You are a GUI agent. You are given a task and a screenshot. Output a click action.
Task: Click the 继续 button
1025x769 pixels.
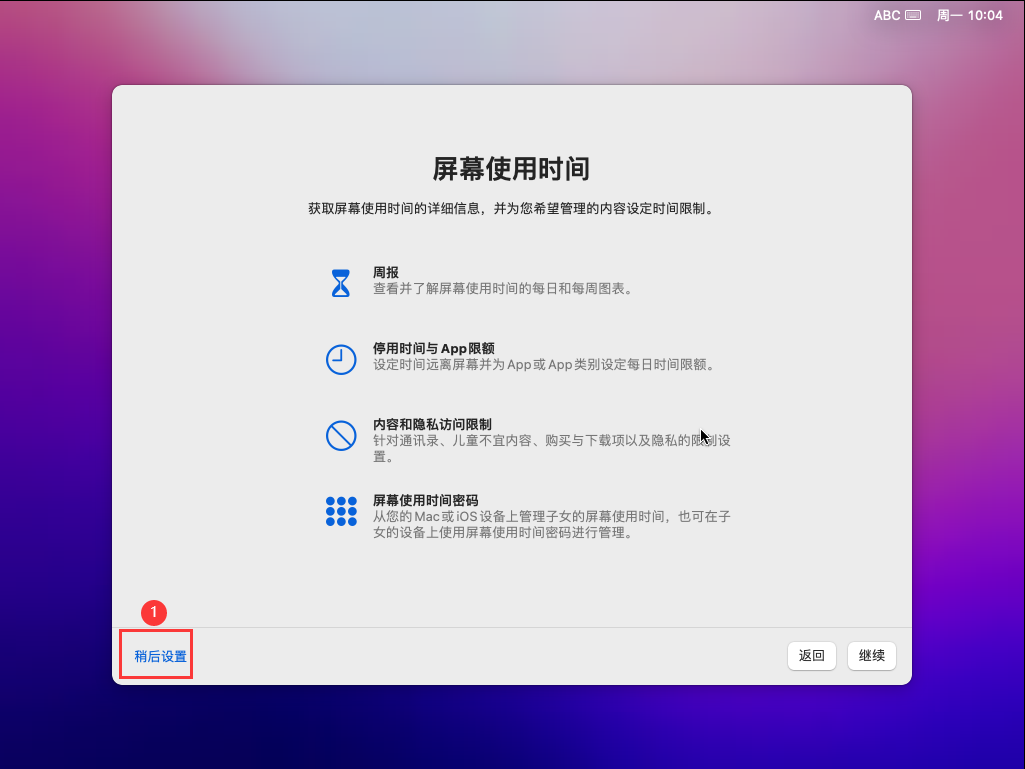(871, 655)
